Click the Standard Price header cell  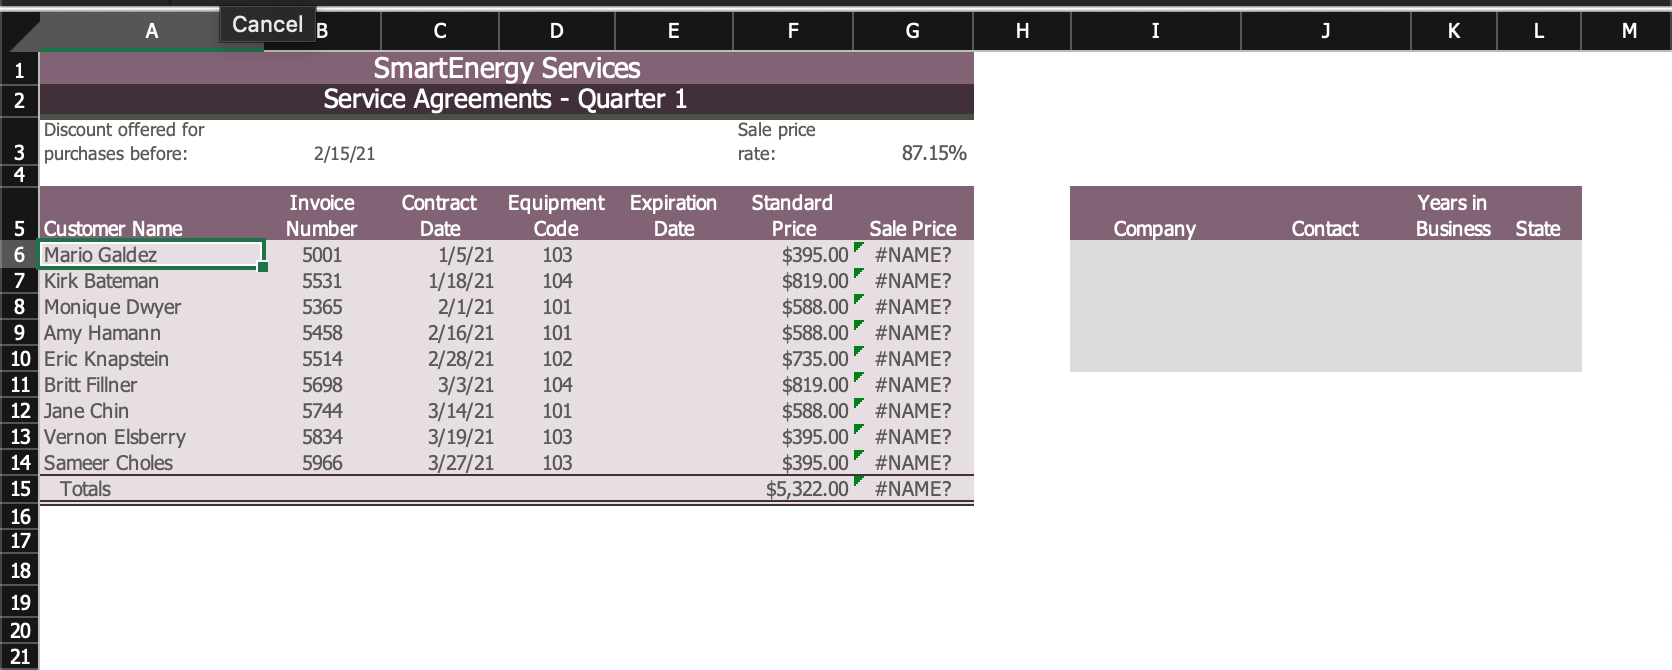click(792, 214)
